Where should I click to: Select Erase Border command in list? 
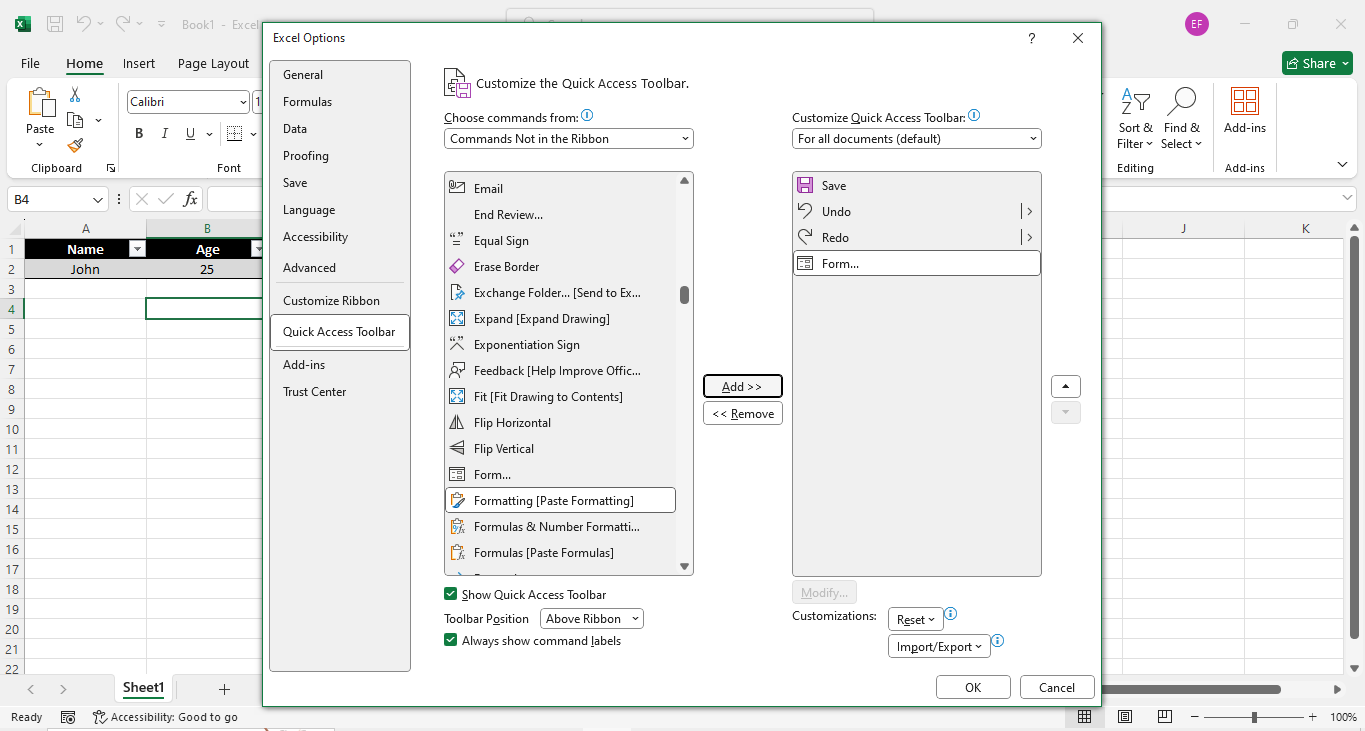tap(506, 267)
